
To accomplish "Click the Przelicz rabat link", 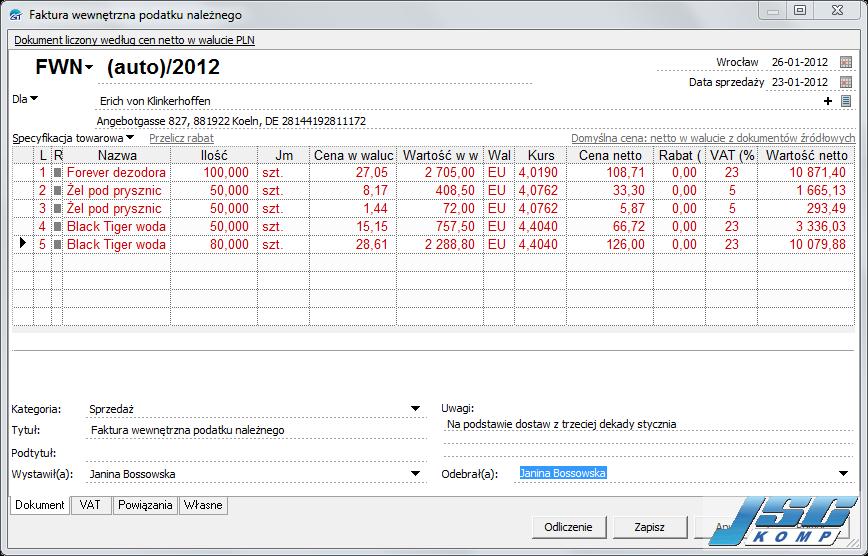I will tap(182, 138).
